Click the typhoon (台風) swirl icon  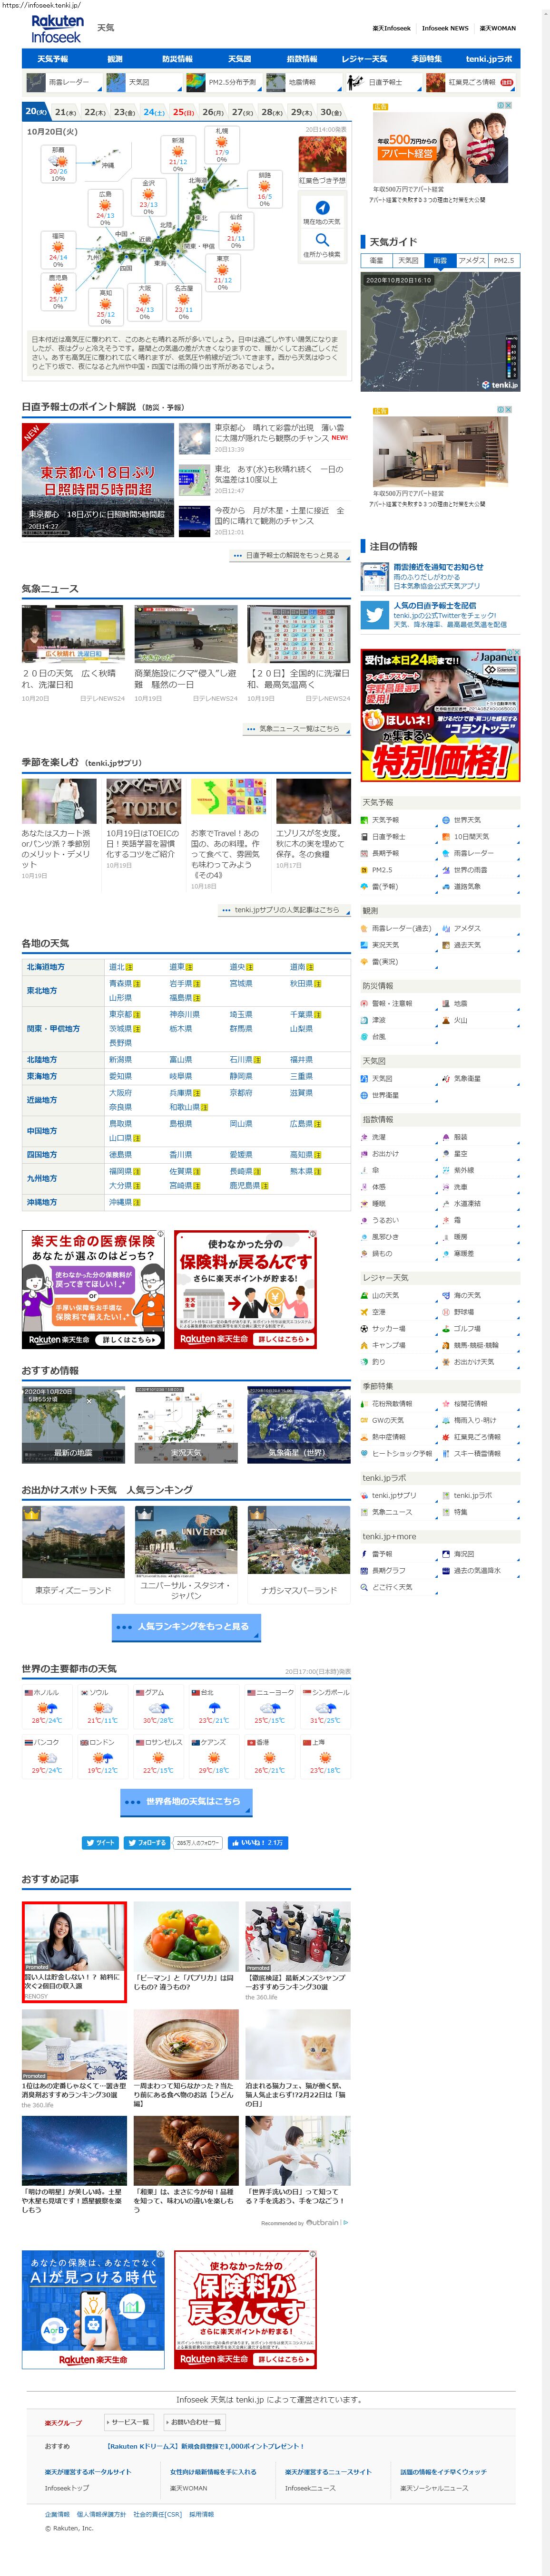(x=365, y=1037)
